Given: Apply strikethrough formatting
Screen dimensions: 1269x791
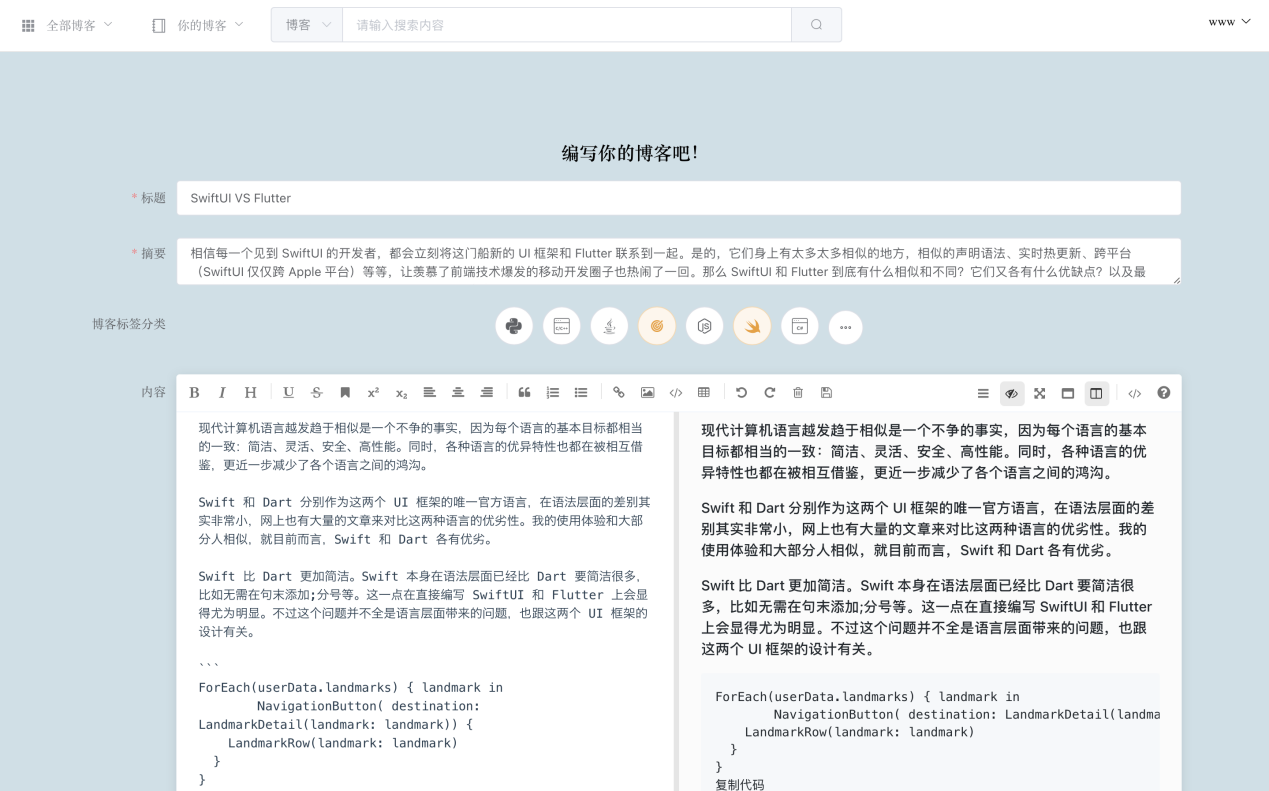Looking at the screenshot, I should pyautogui.click(x=317, y=393).
